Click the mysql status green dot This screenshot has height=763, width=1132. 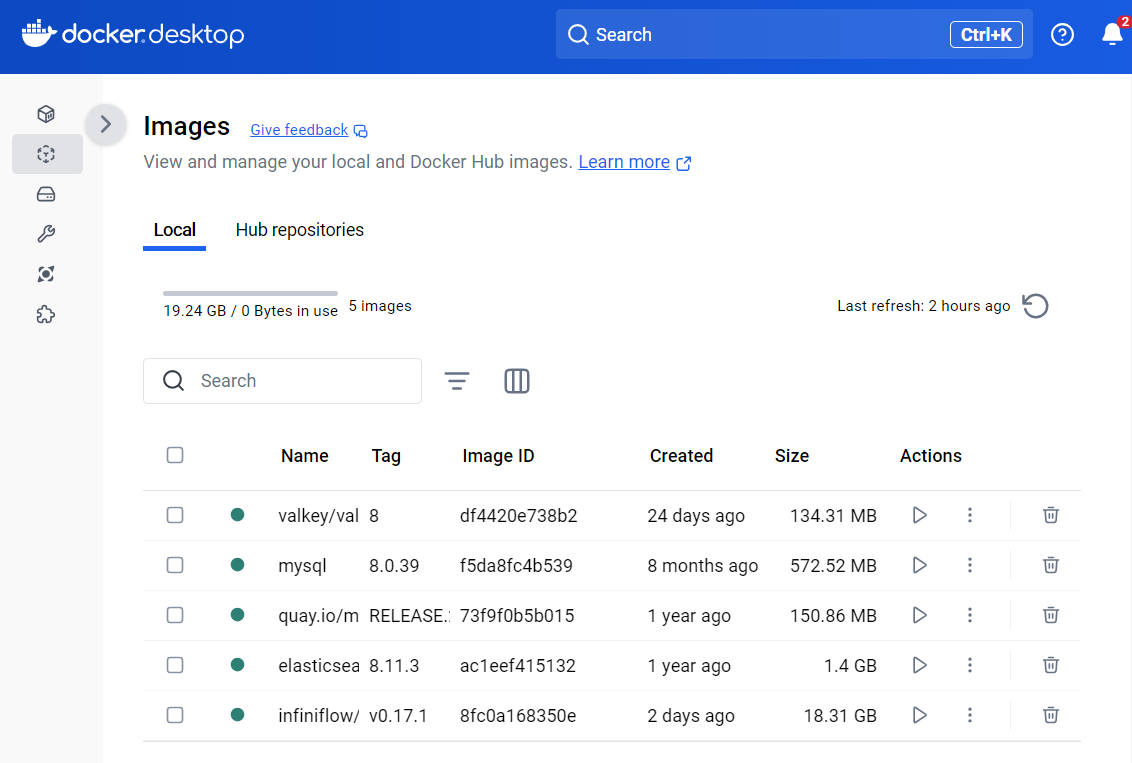click(237, 564)
